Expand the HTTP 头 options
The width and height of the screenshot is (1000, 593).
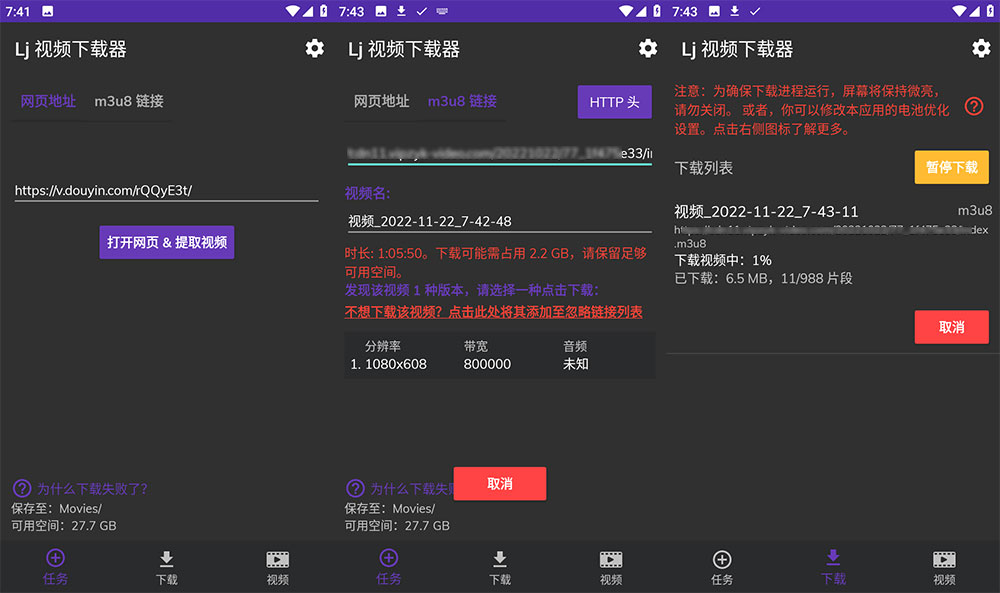click(614, 101)
